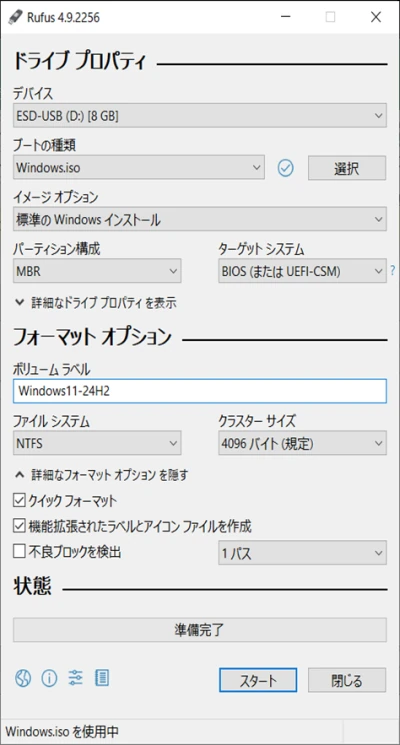Open the About info icon
Viewport: 400px width, 745px height.
point(49,678)
